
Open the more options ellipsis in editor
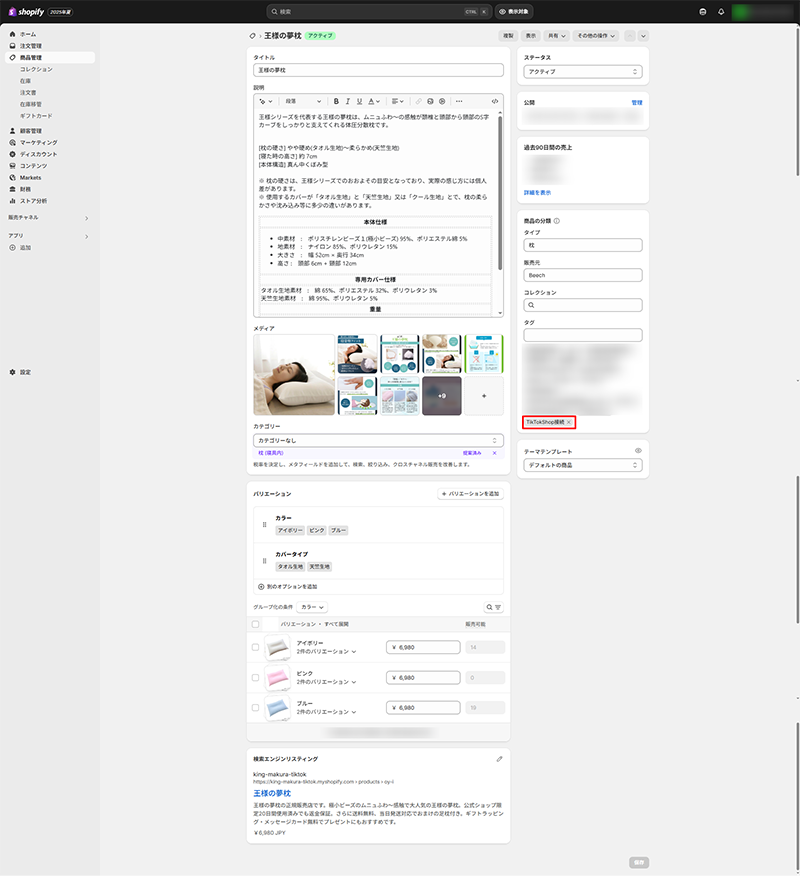tap(459, 101)
